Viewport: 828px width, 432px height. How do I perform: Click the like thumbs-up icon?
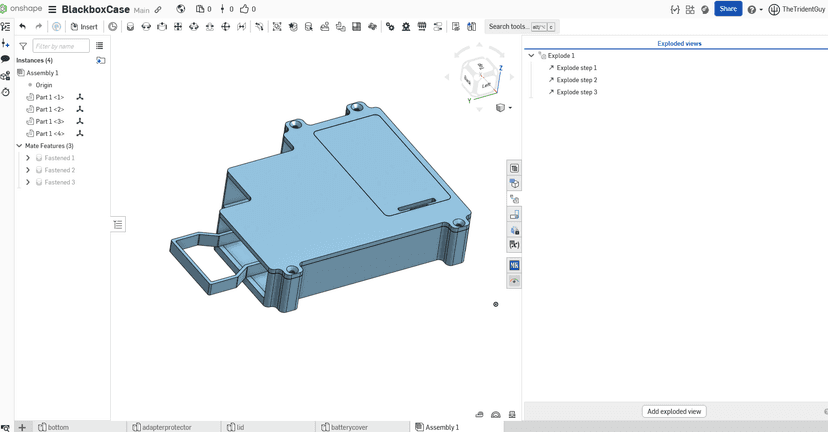coord(244,9)
